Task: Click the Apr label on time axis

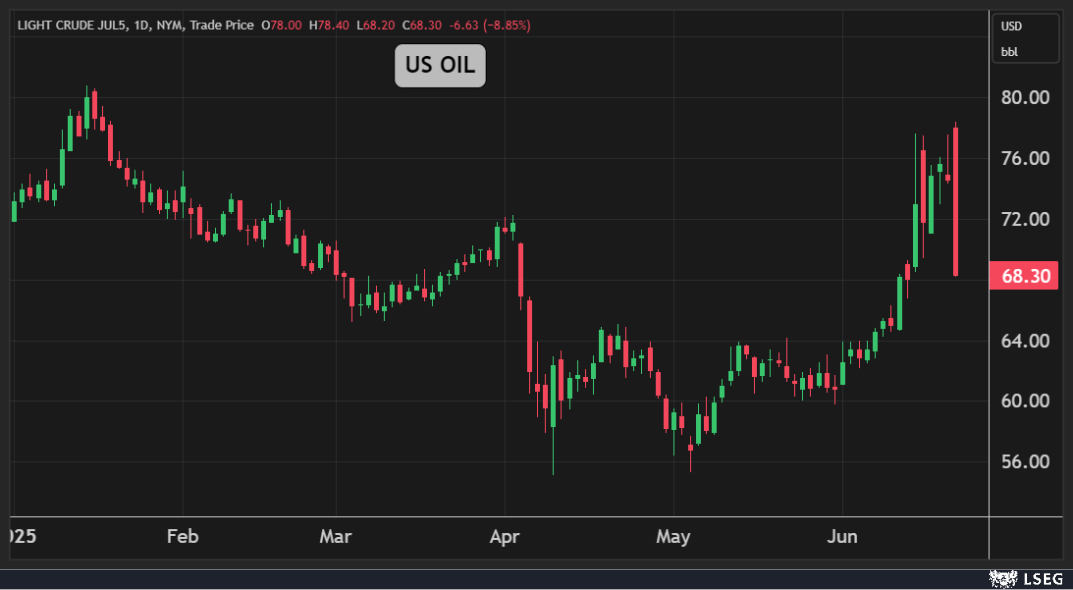Action: [504, 537]
